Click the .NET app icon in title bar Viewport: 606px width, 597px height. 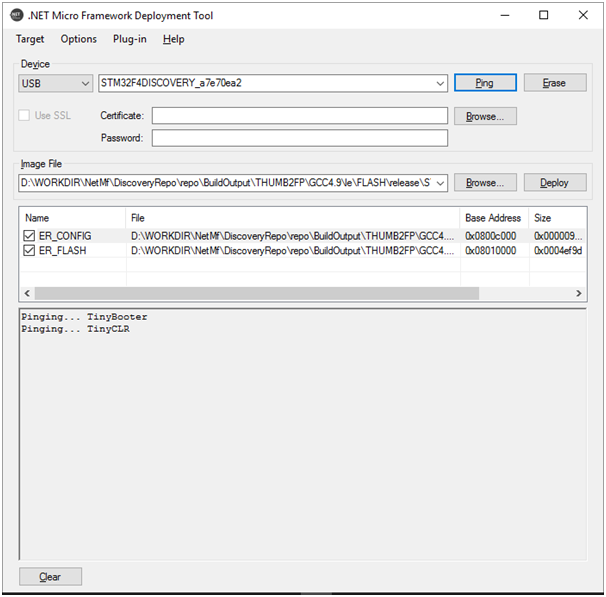[x=16, y=15]
